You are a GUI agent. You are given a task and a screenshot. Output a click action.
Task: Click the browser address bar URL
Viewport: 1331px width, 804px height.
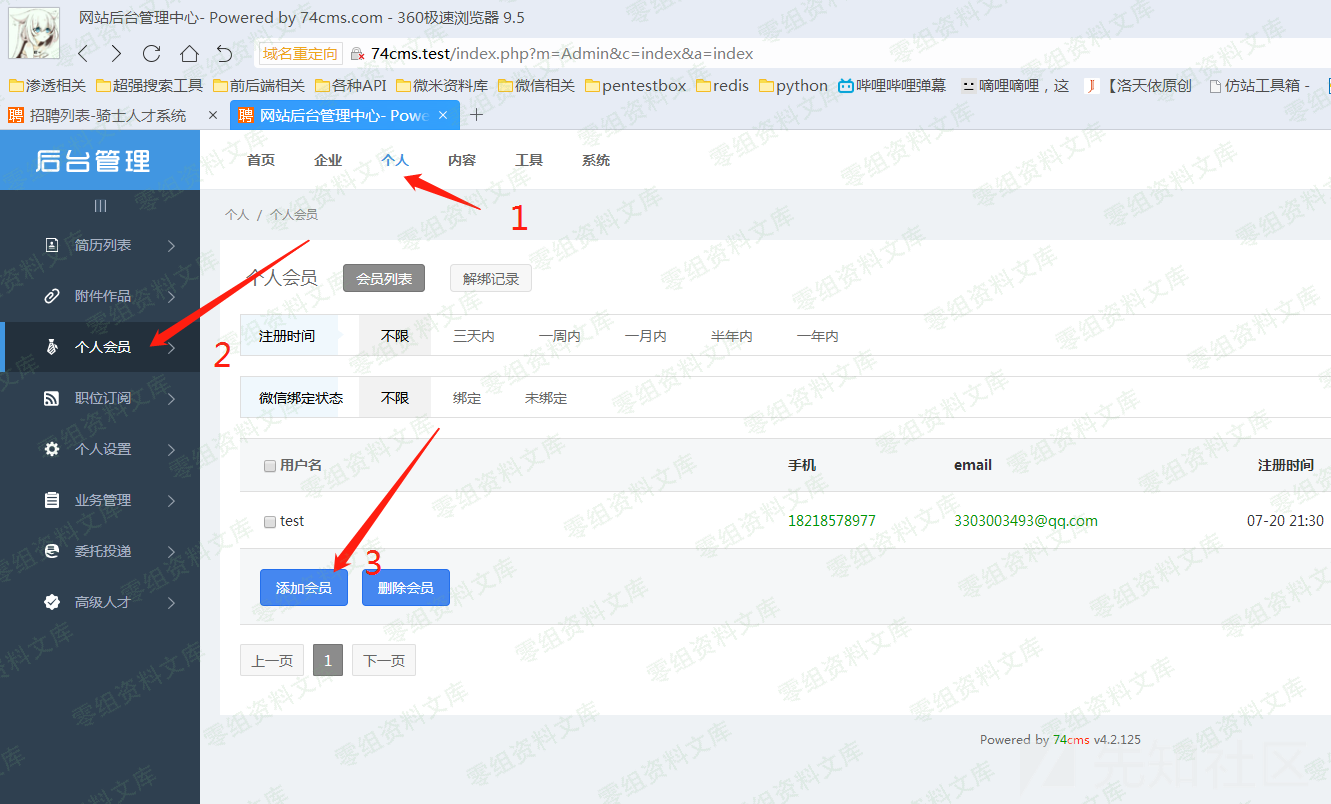point(561,54)
